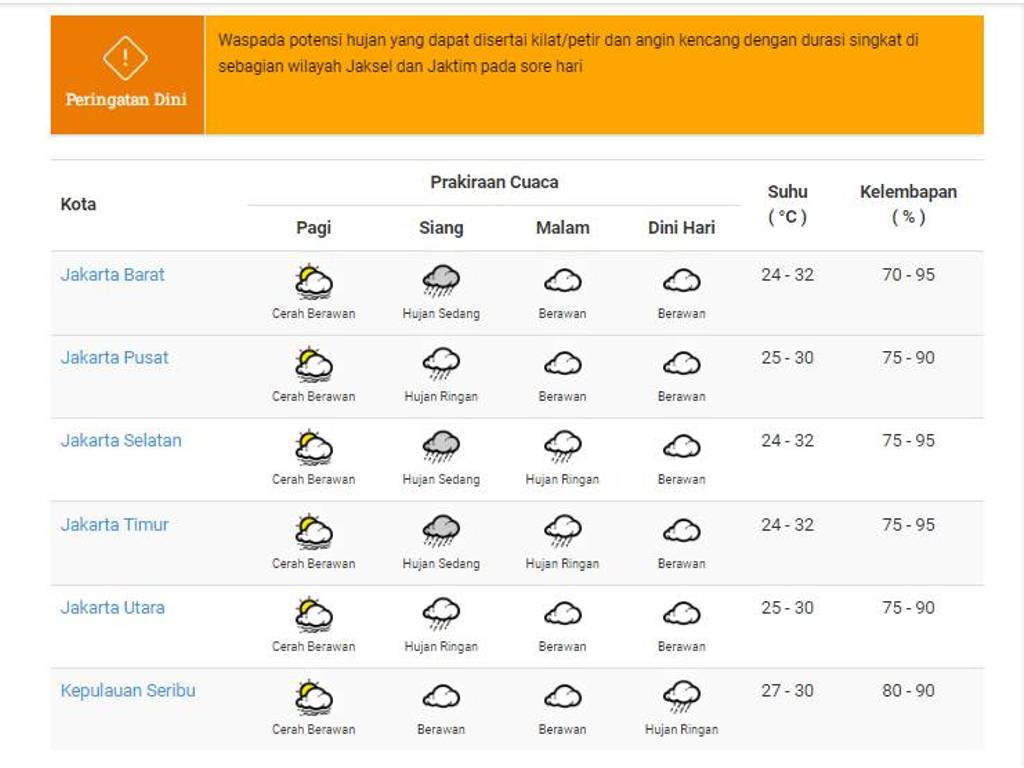Viewport: 1024px width, 768px height.
Task: Go to Jakarta Utara forecast page
Action: click(x=113, y=608)
